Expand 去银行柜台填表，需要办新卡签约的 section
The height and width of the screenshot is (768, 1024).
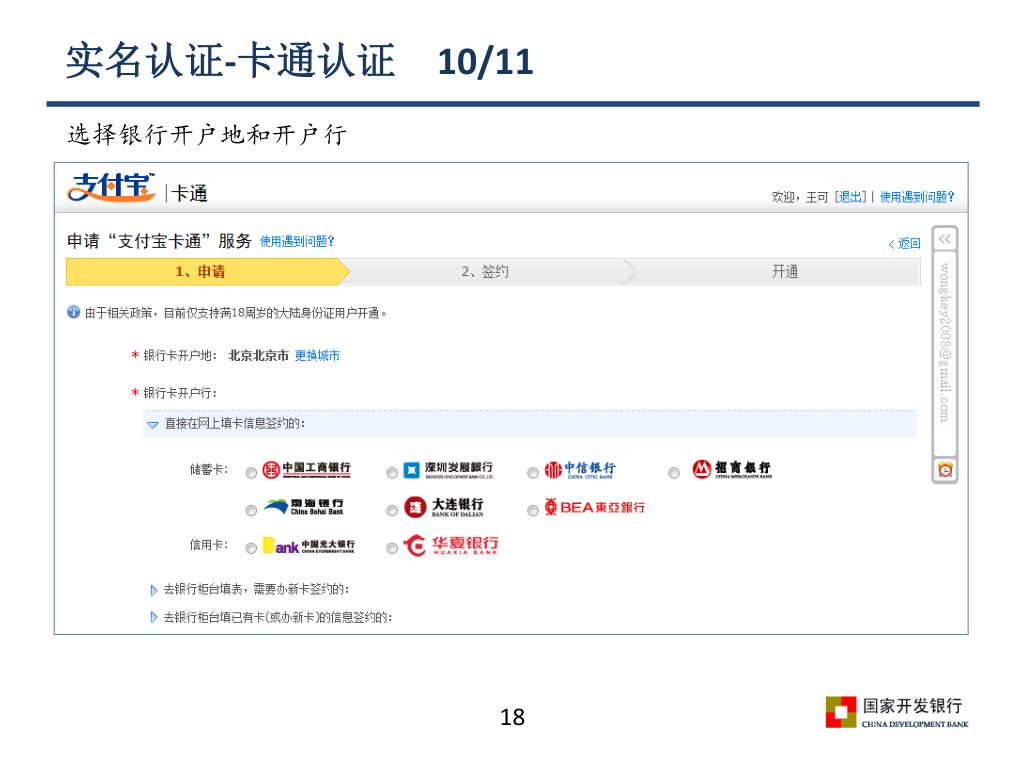click(153, 590)
